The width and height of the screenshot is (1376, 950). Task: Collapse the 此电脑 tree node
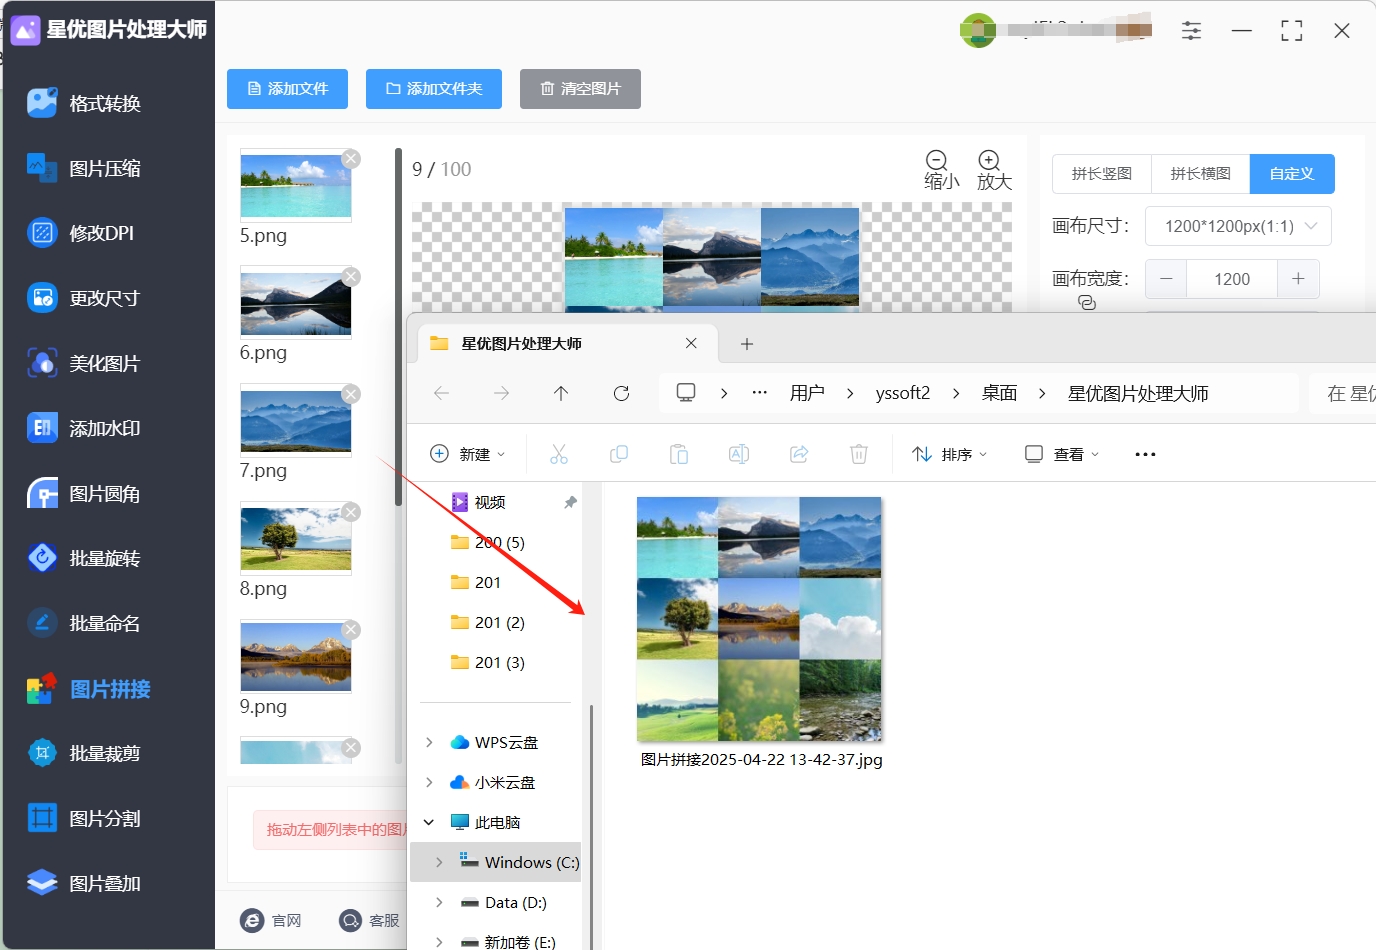point(429,822)
